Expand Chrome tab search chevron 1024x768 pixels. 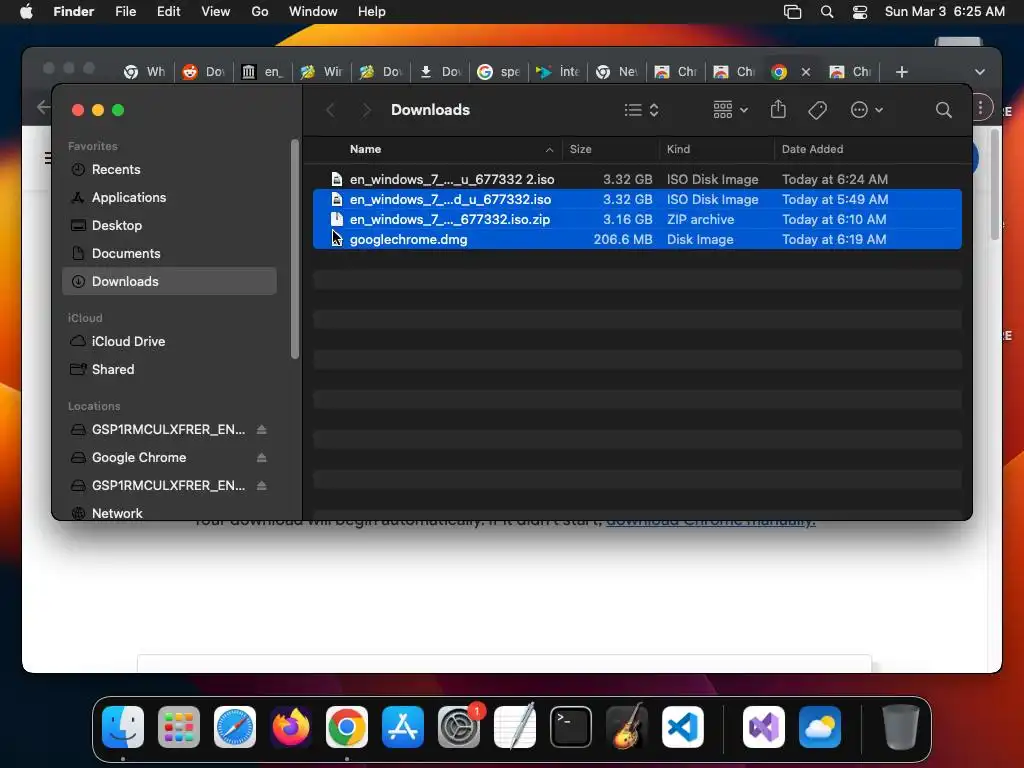click(x=980, y=72)
